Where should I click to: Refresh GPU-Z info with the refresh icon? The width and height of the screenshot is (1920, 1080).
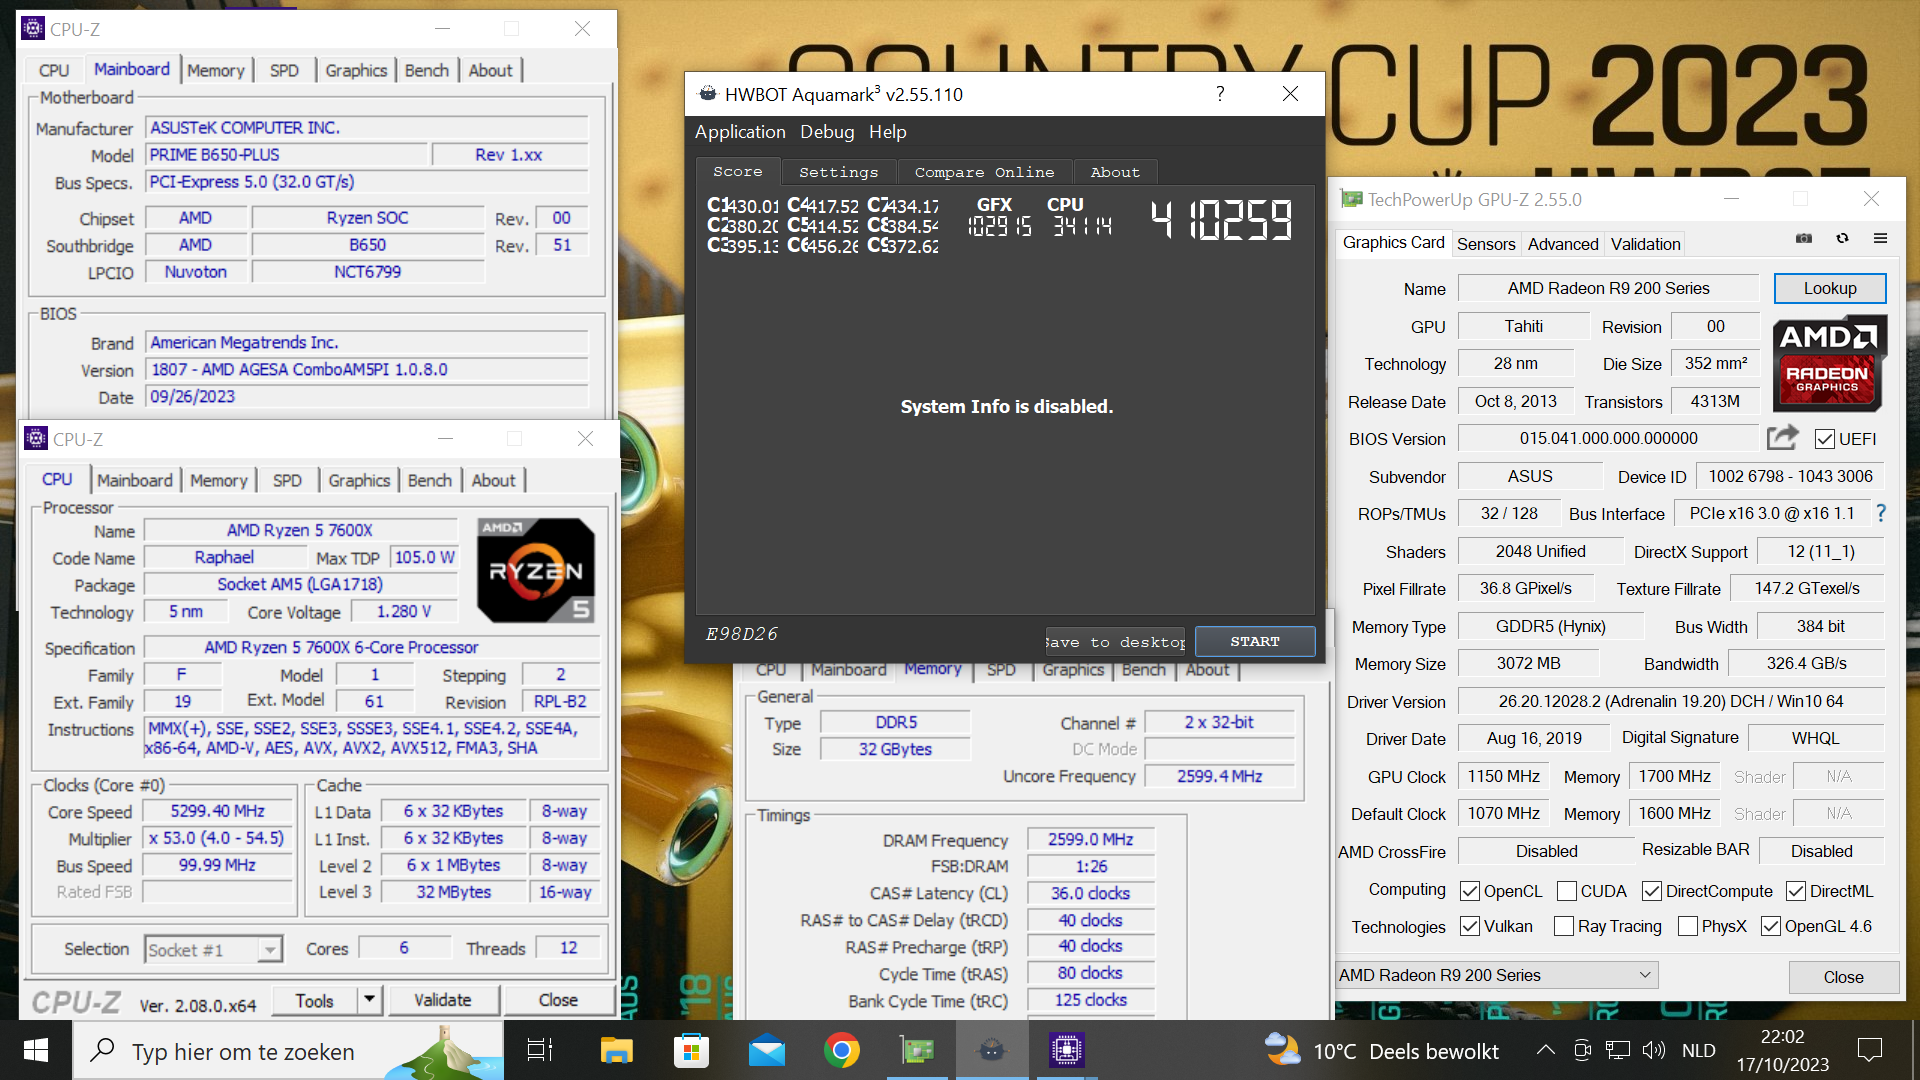pyautogui.click(x=1842, y=239)
